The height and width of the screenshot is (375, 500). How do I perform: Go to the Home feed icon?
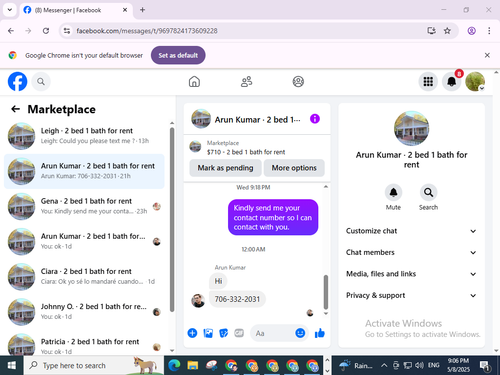[194, 81]
